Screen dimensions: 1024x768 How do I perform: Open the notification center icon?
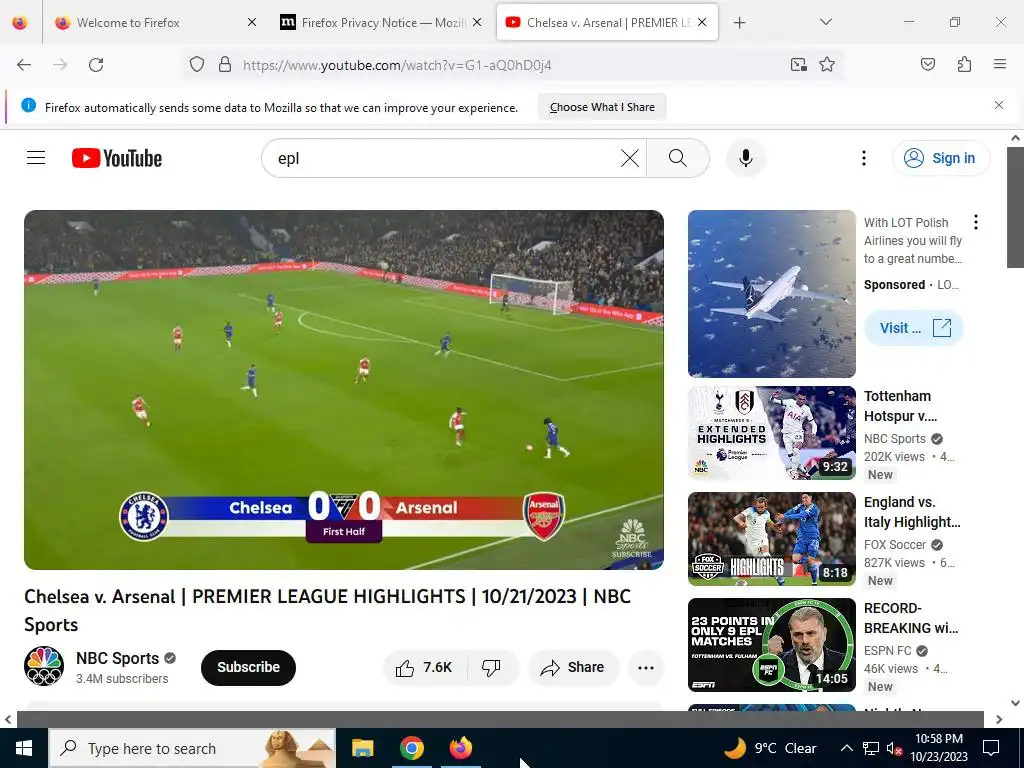(x=991, y=748)
